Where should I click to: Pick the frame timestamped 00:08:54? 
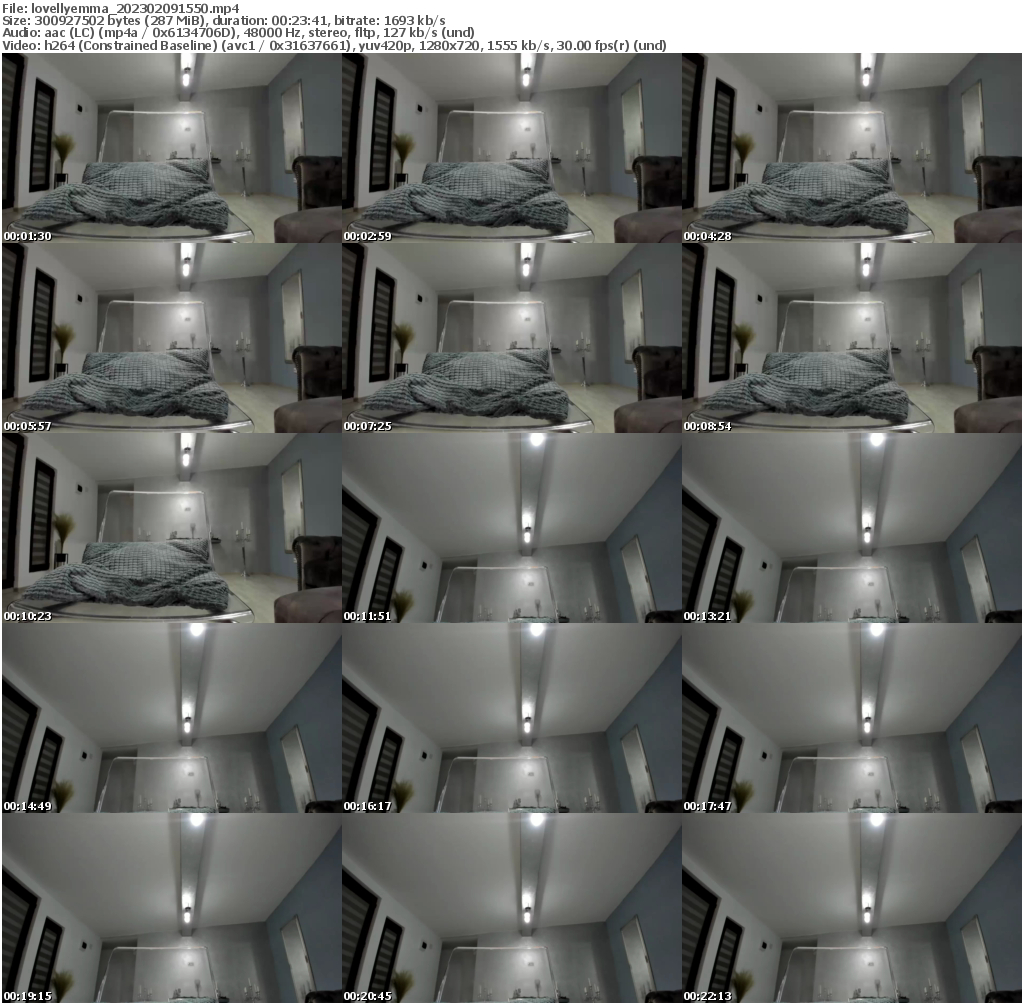(851, 338)
